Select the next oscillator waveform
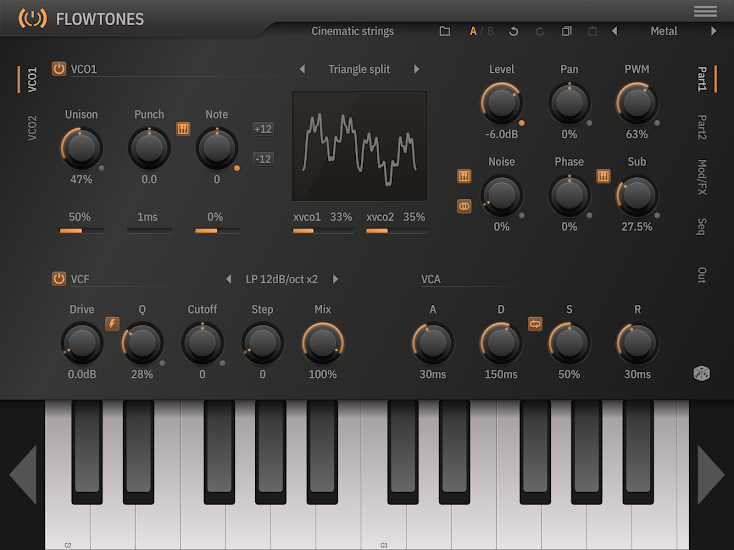This screenshot has width=734, height=550. pyautogui.click(x=416, y=69)
